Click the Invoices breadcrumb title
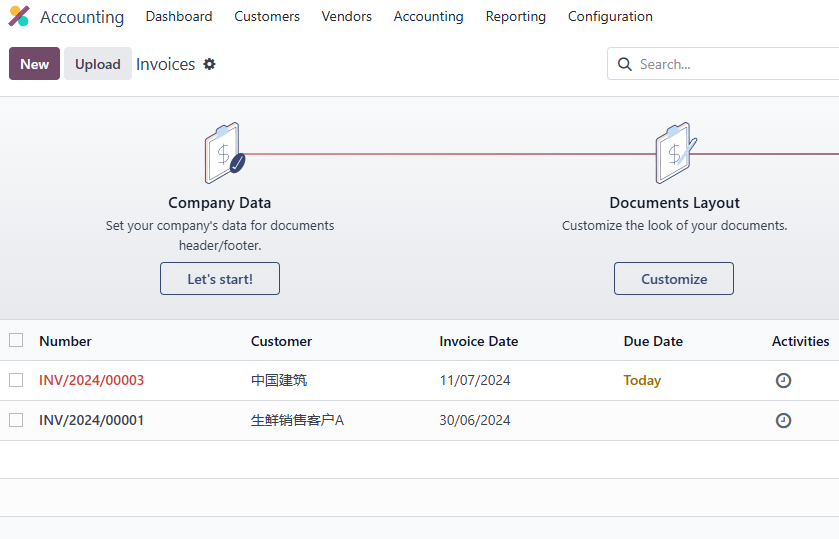This screenshot has width=839, height=539. pos(165,64)
